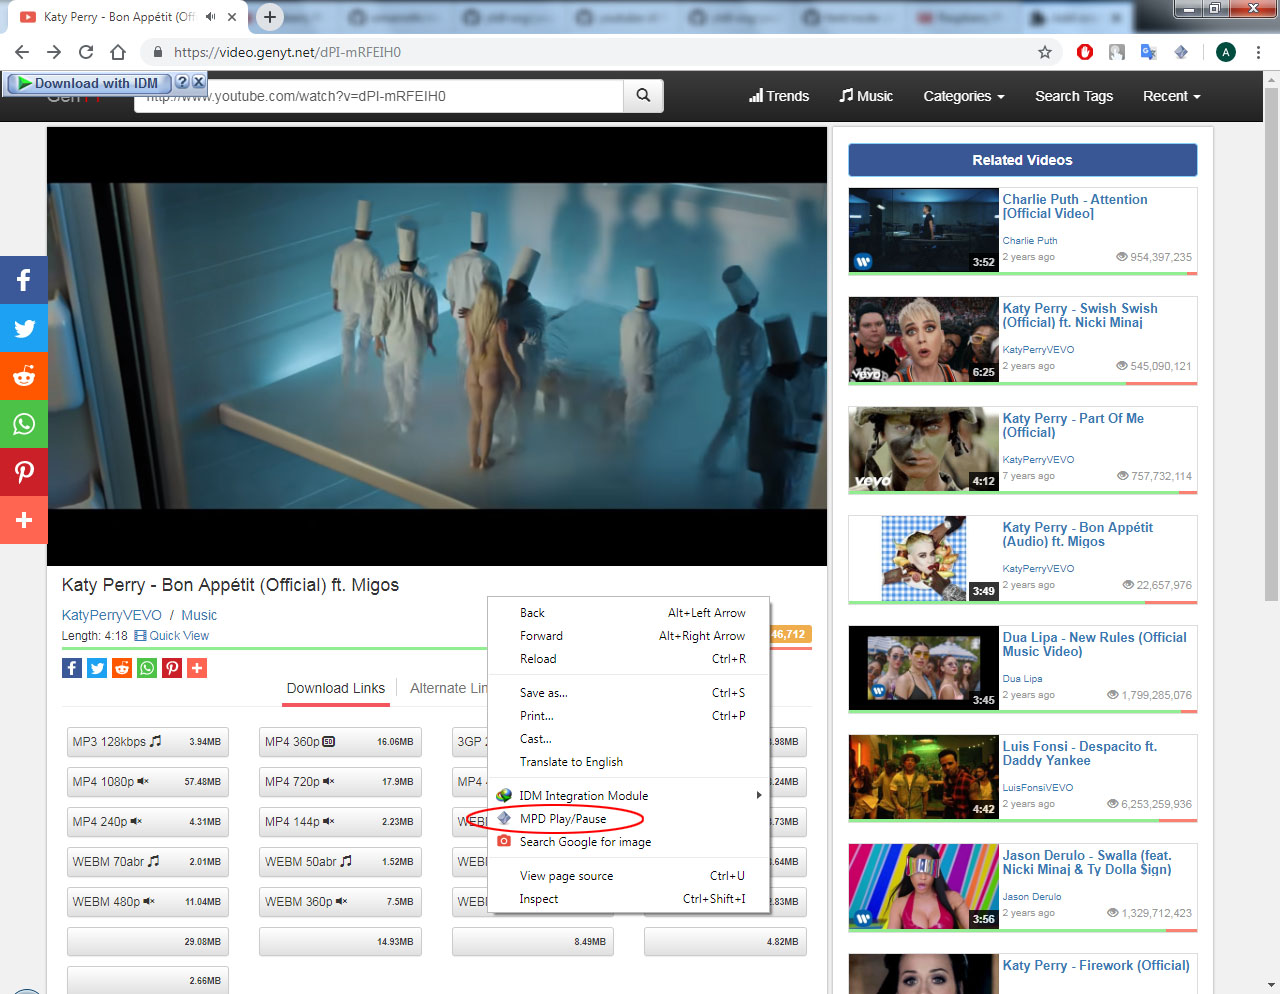Download the MP4 1080p file
The image size is (1280, 994).
tap(148, 782)
